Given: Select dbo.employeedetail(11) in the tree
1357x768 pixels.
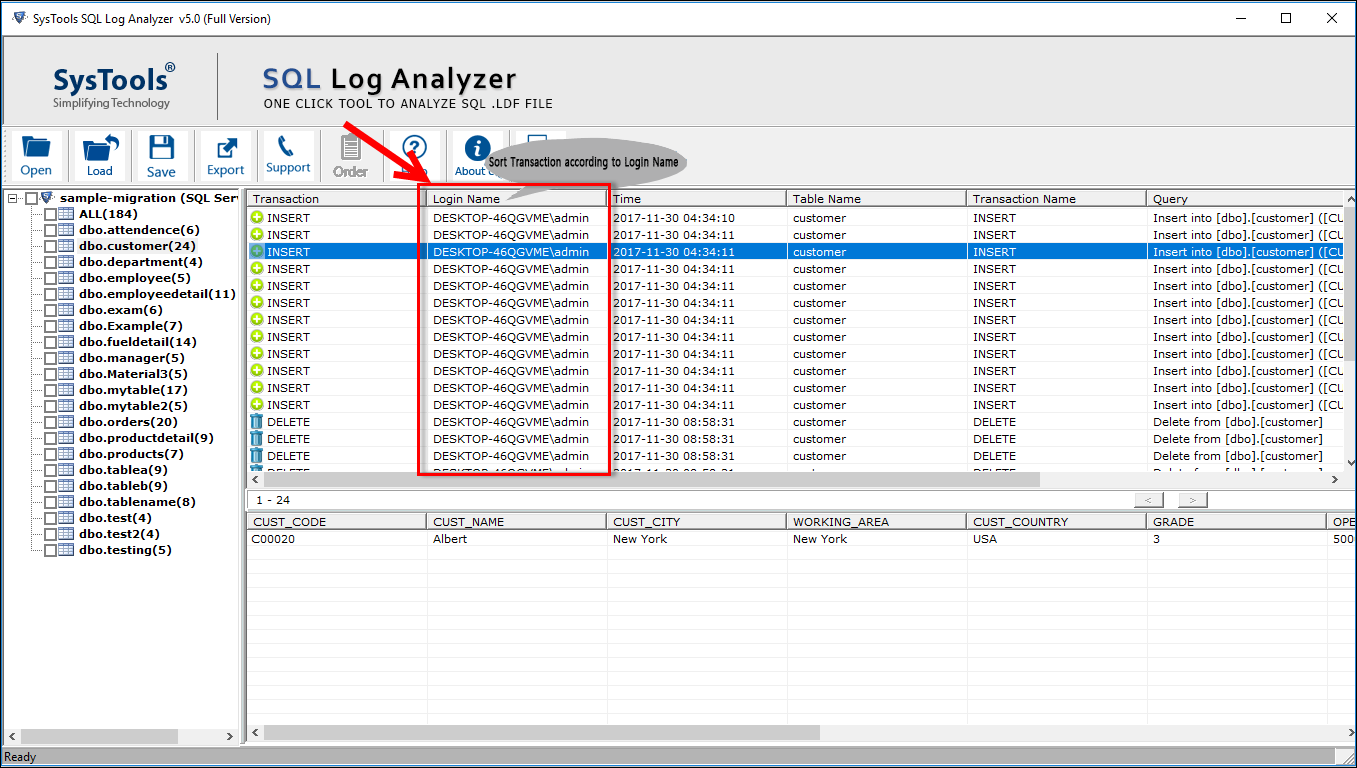Looking at the screenshot, I should click(157, 294).
